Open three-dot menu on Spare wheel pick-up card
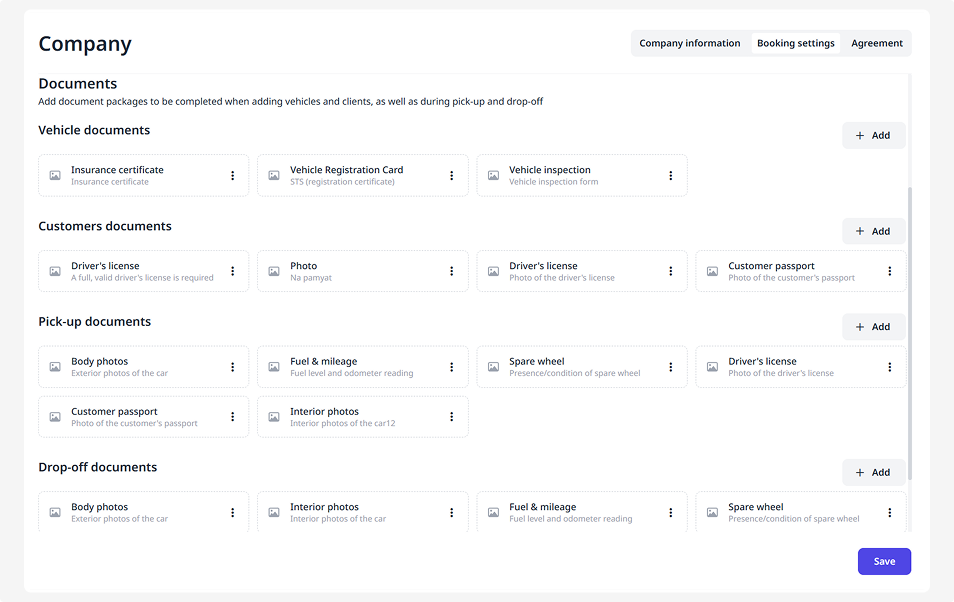Screen dimensions: 954x602 point(671,367)
